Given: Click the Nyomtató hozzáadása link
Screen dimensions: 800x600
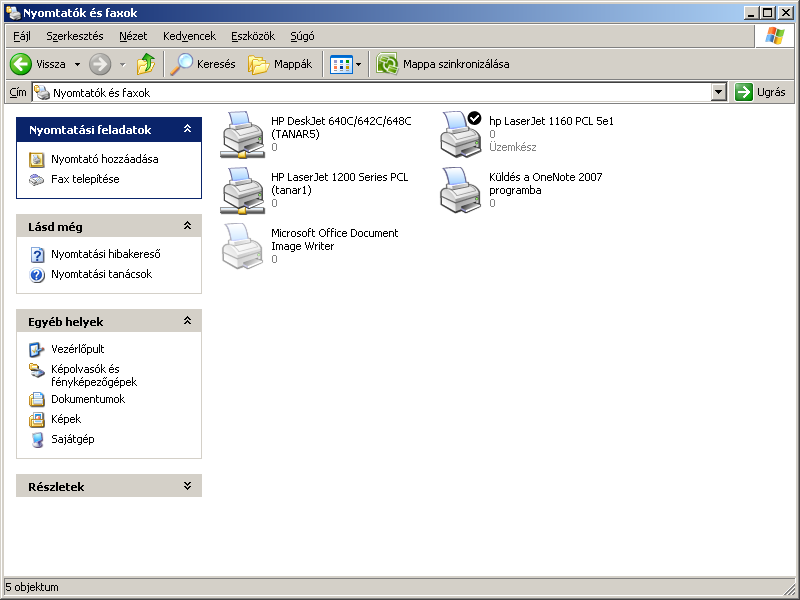Looking at the screenshot, I should 105,159.
